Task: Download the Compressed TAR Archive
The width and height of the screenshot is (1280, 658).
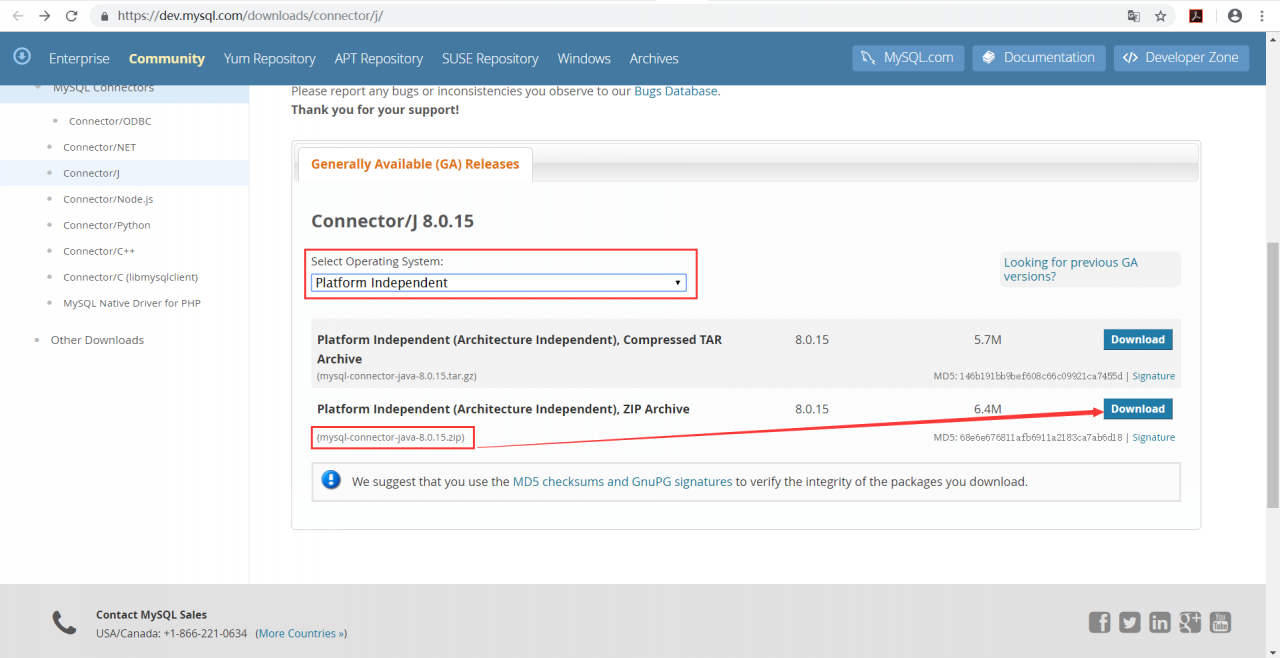Action: coord(1138,339)
